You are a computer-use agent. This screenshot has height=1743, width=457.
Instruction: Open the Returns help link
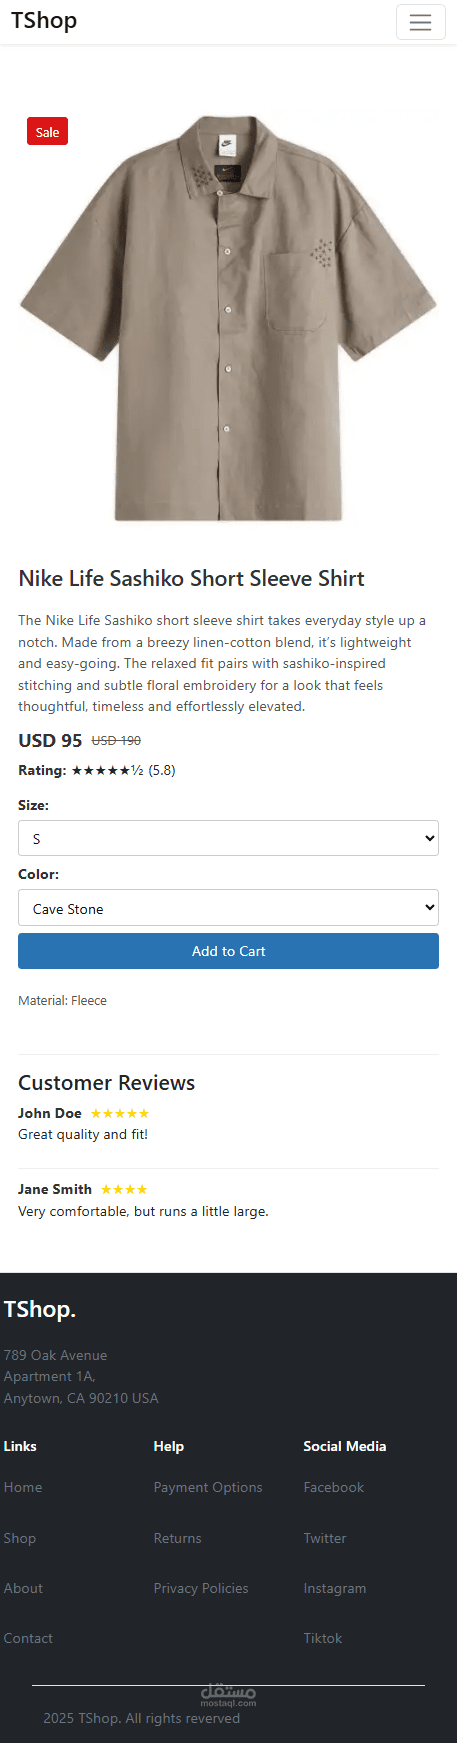pos(178,1538)
